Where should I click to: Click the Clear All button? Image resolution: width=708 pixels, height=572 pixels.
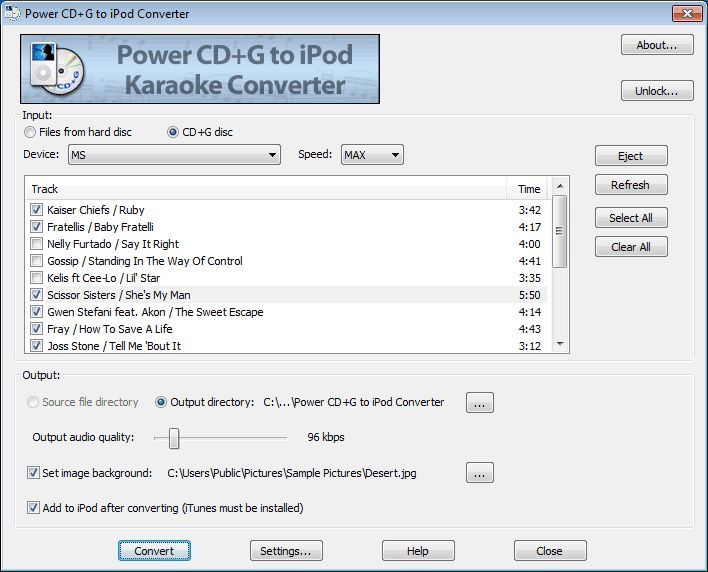tap(630, 247)
